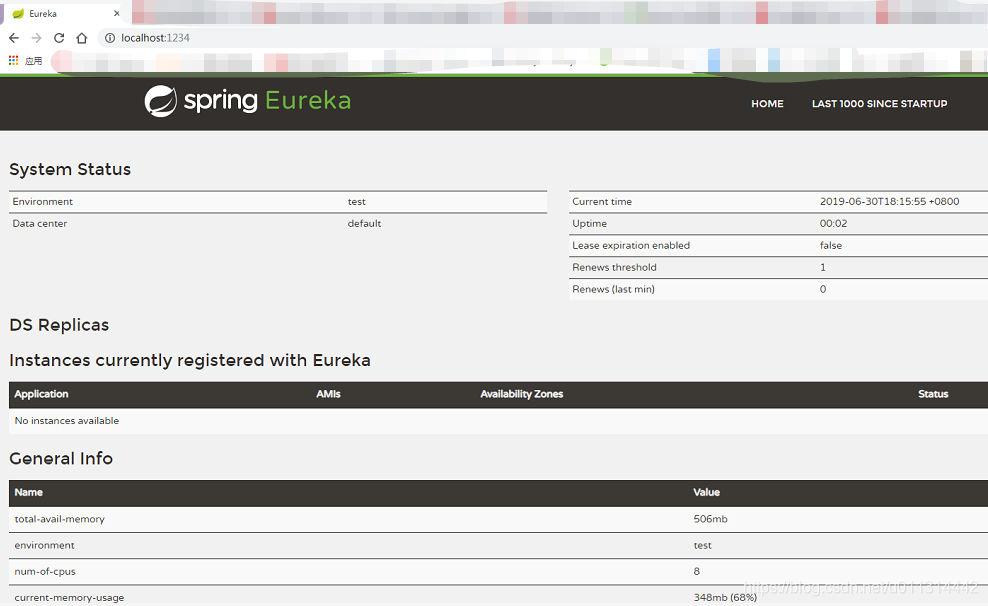
Task: Click the System Status heading
Action: (70, 169)
